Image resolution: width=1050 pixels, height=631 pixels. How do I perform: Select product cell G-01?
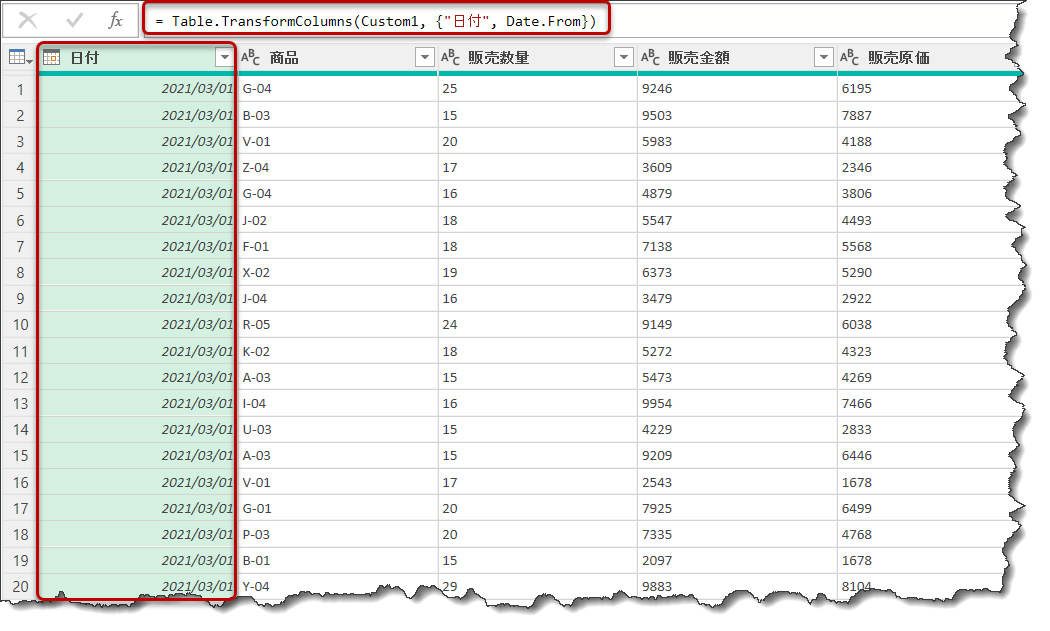coord(337,509)
